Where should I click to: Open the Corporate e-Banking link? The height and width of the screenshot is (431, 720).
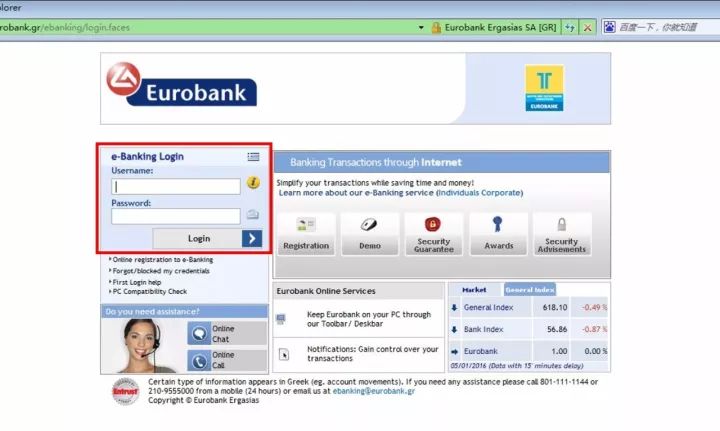click(501, 193)
